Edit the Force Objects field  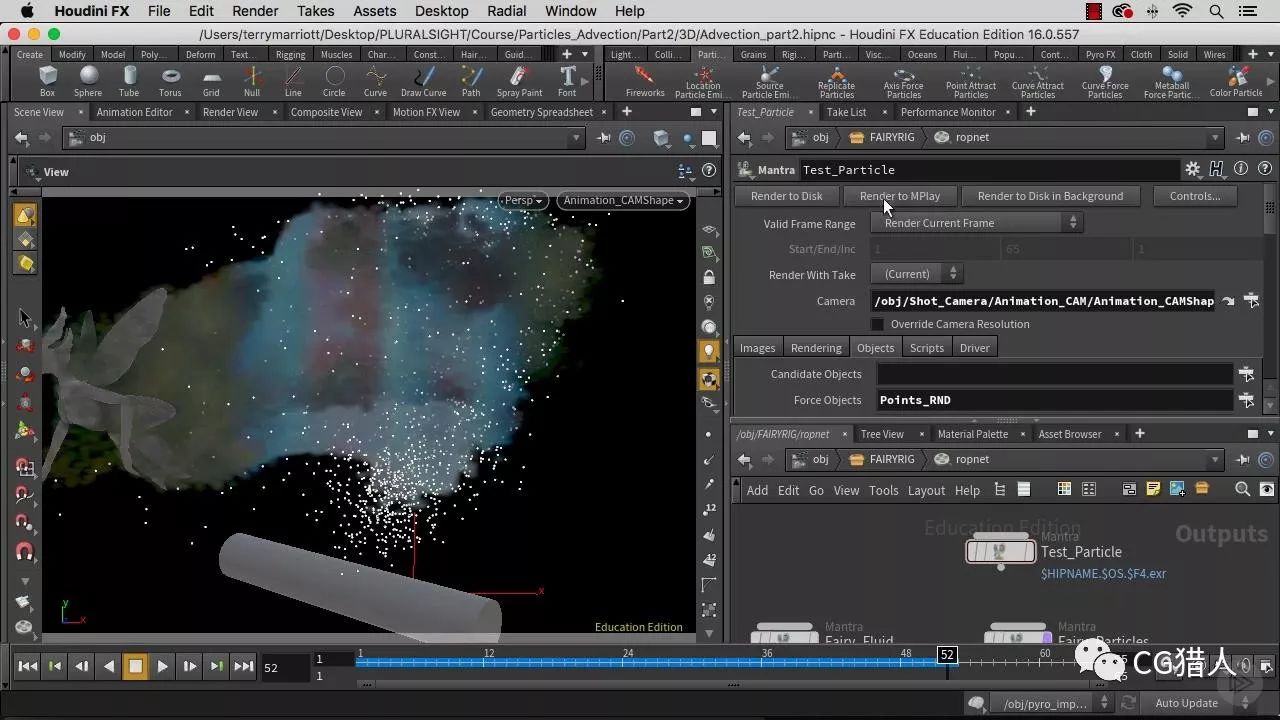(x=1054, y=400)
